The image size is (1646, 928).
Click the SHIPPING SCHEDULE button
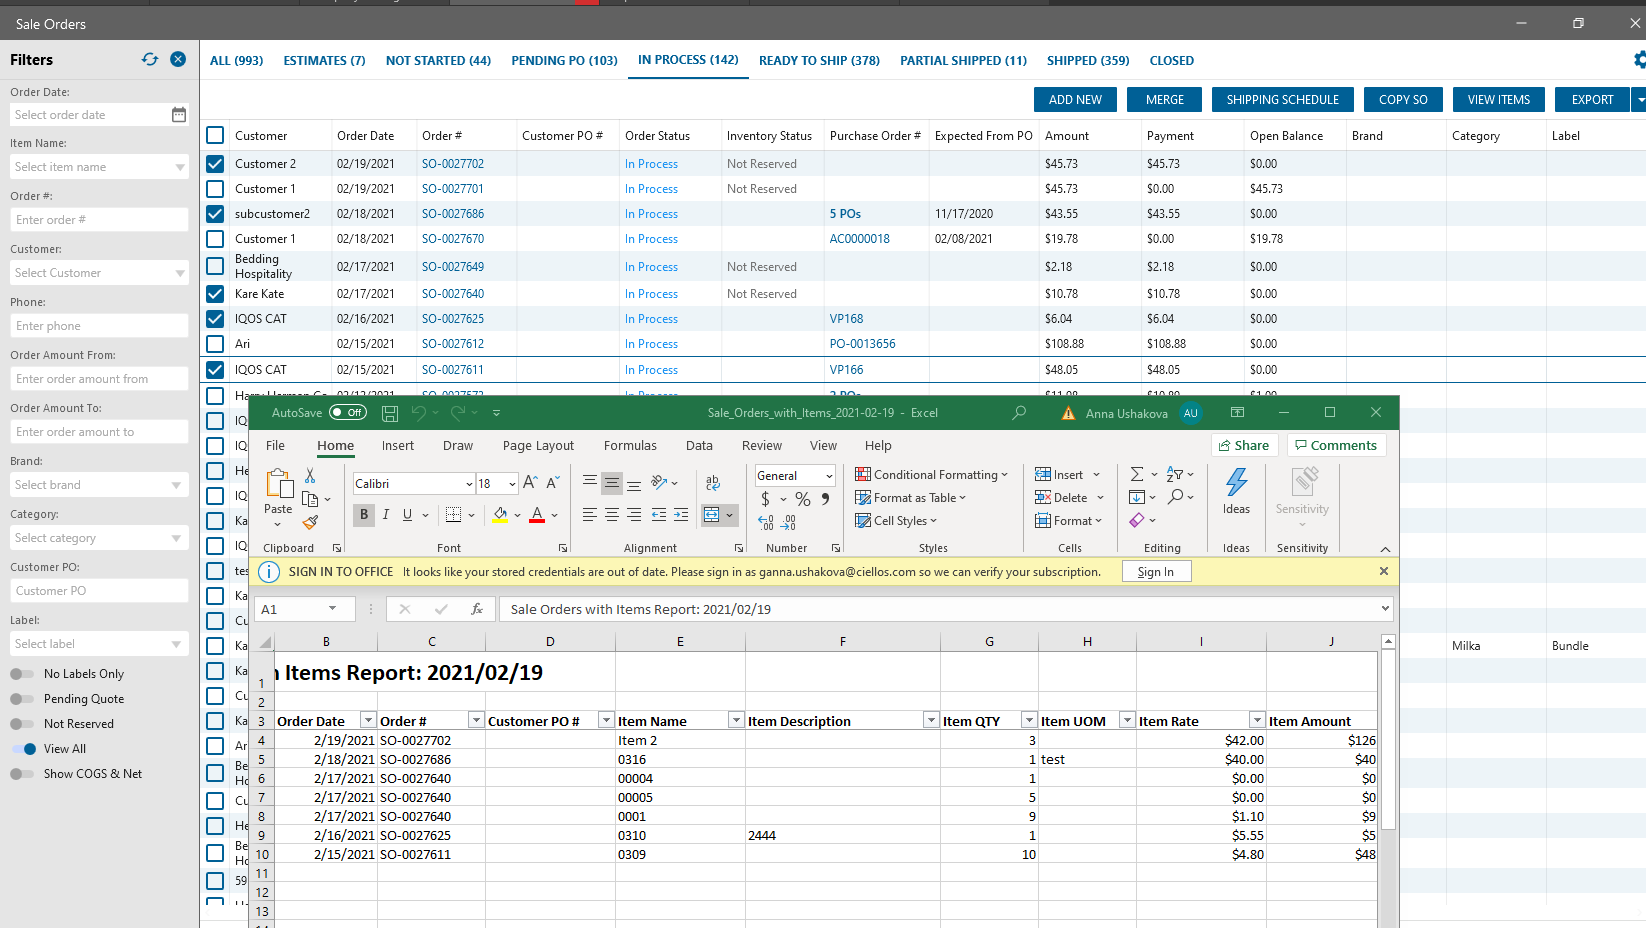(1282, 100)
